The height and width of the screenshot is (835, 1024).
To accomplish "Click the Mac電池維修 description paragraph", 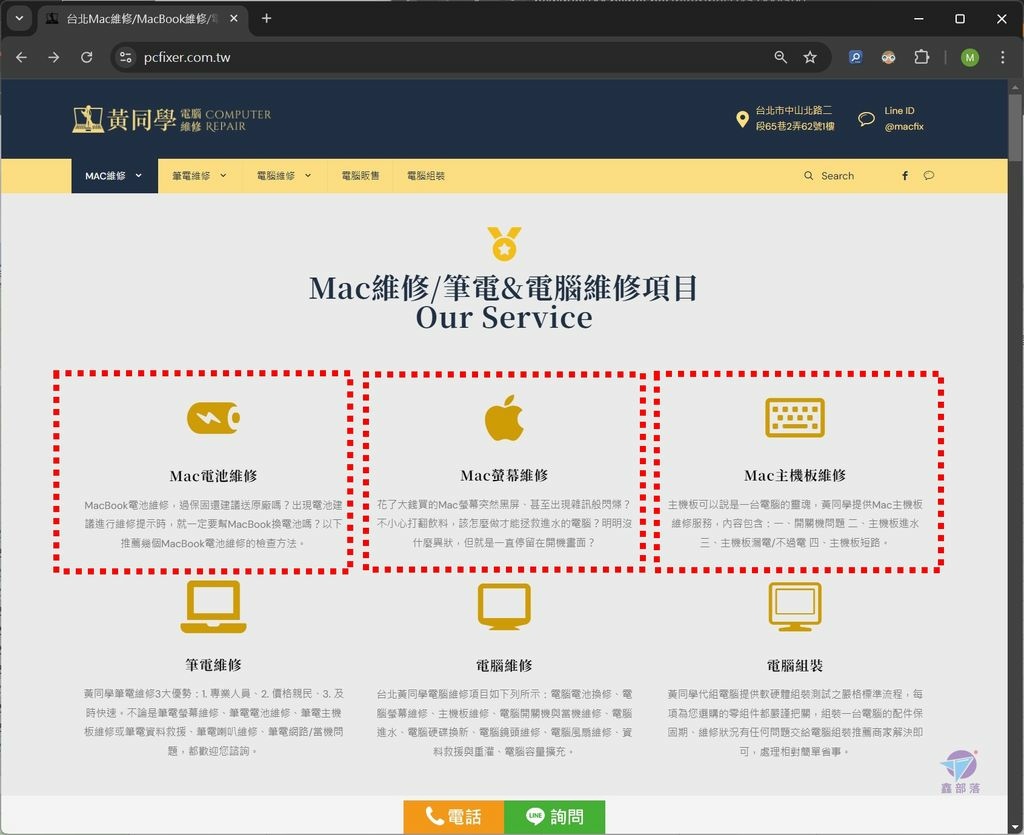I will [214, 524].
